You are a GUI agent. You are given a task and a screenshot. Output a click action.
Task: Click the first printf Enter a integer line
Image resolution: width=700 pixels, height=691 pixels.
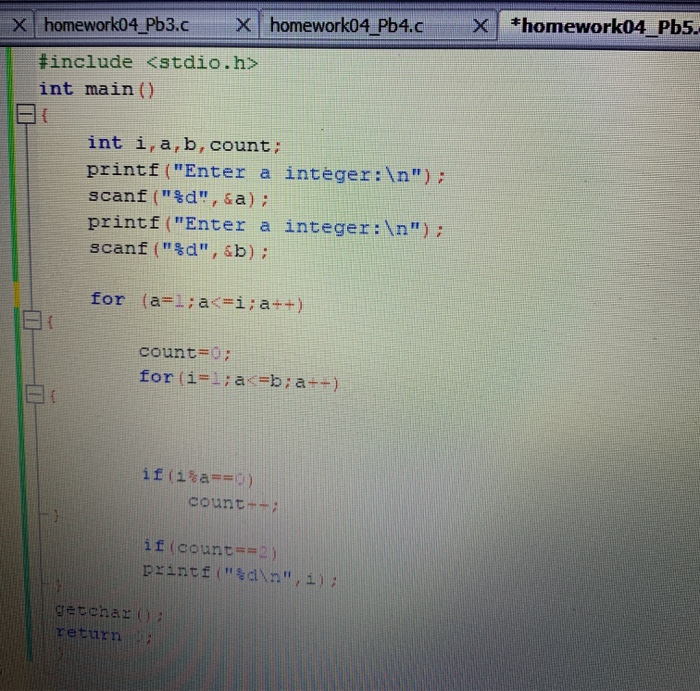click(x=266, y=173)
